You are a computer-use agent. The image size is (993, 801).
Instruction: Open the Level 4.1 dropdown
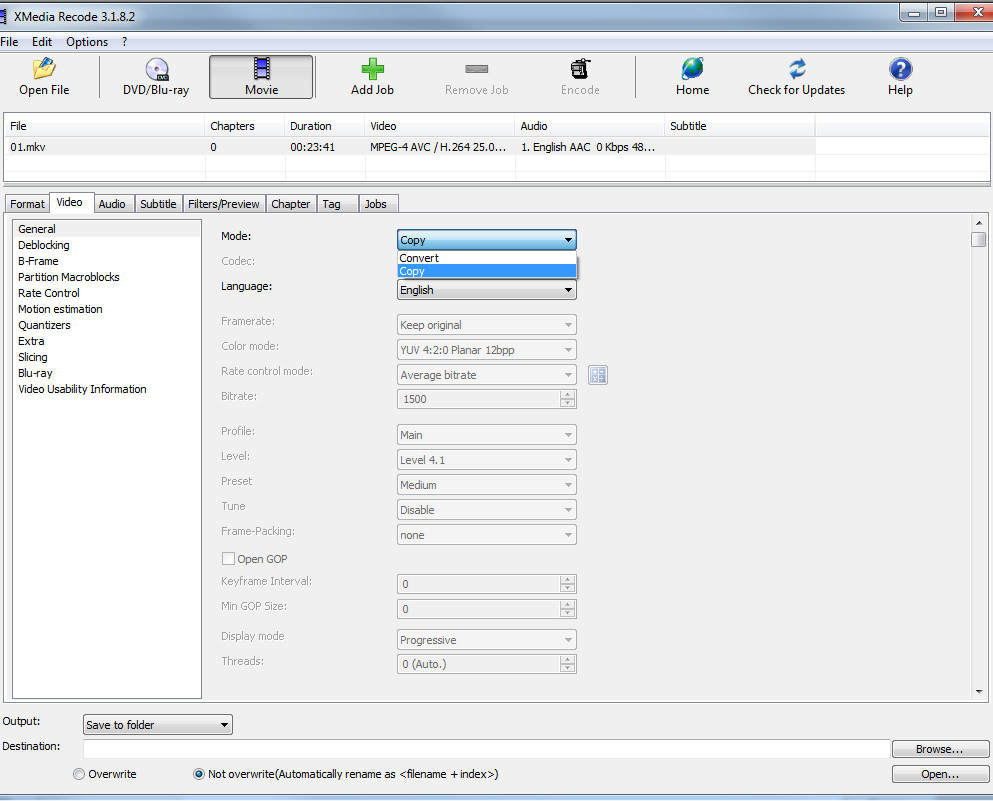coord(486,460)
